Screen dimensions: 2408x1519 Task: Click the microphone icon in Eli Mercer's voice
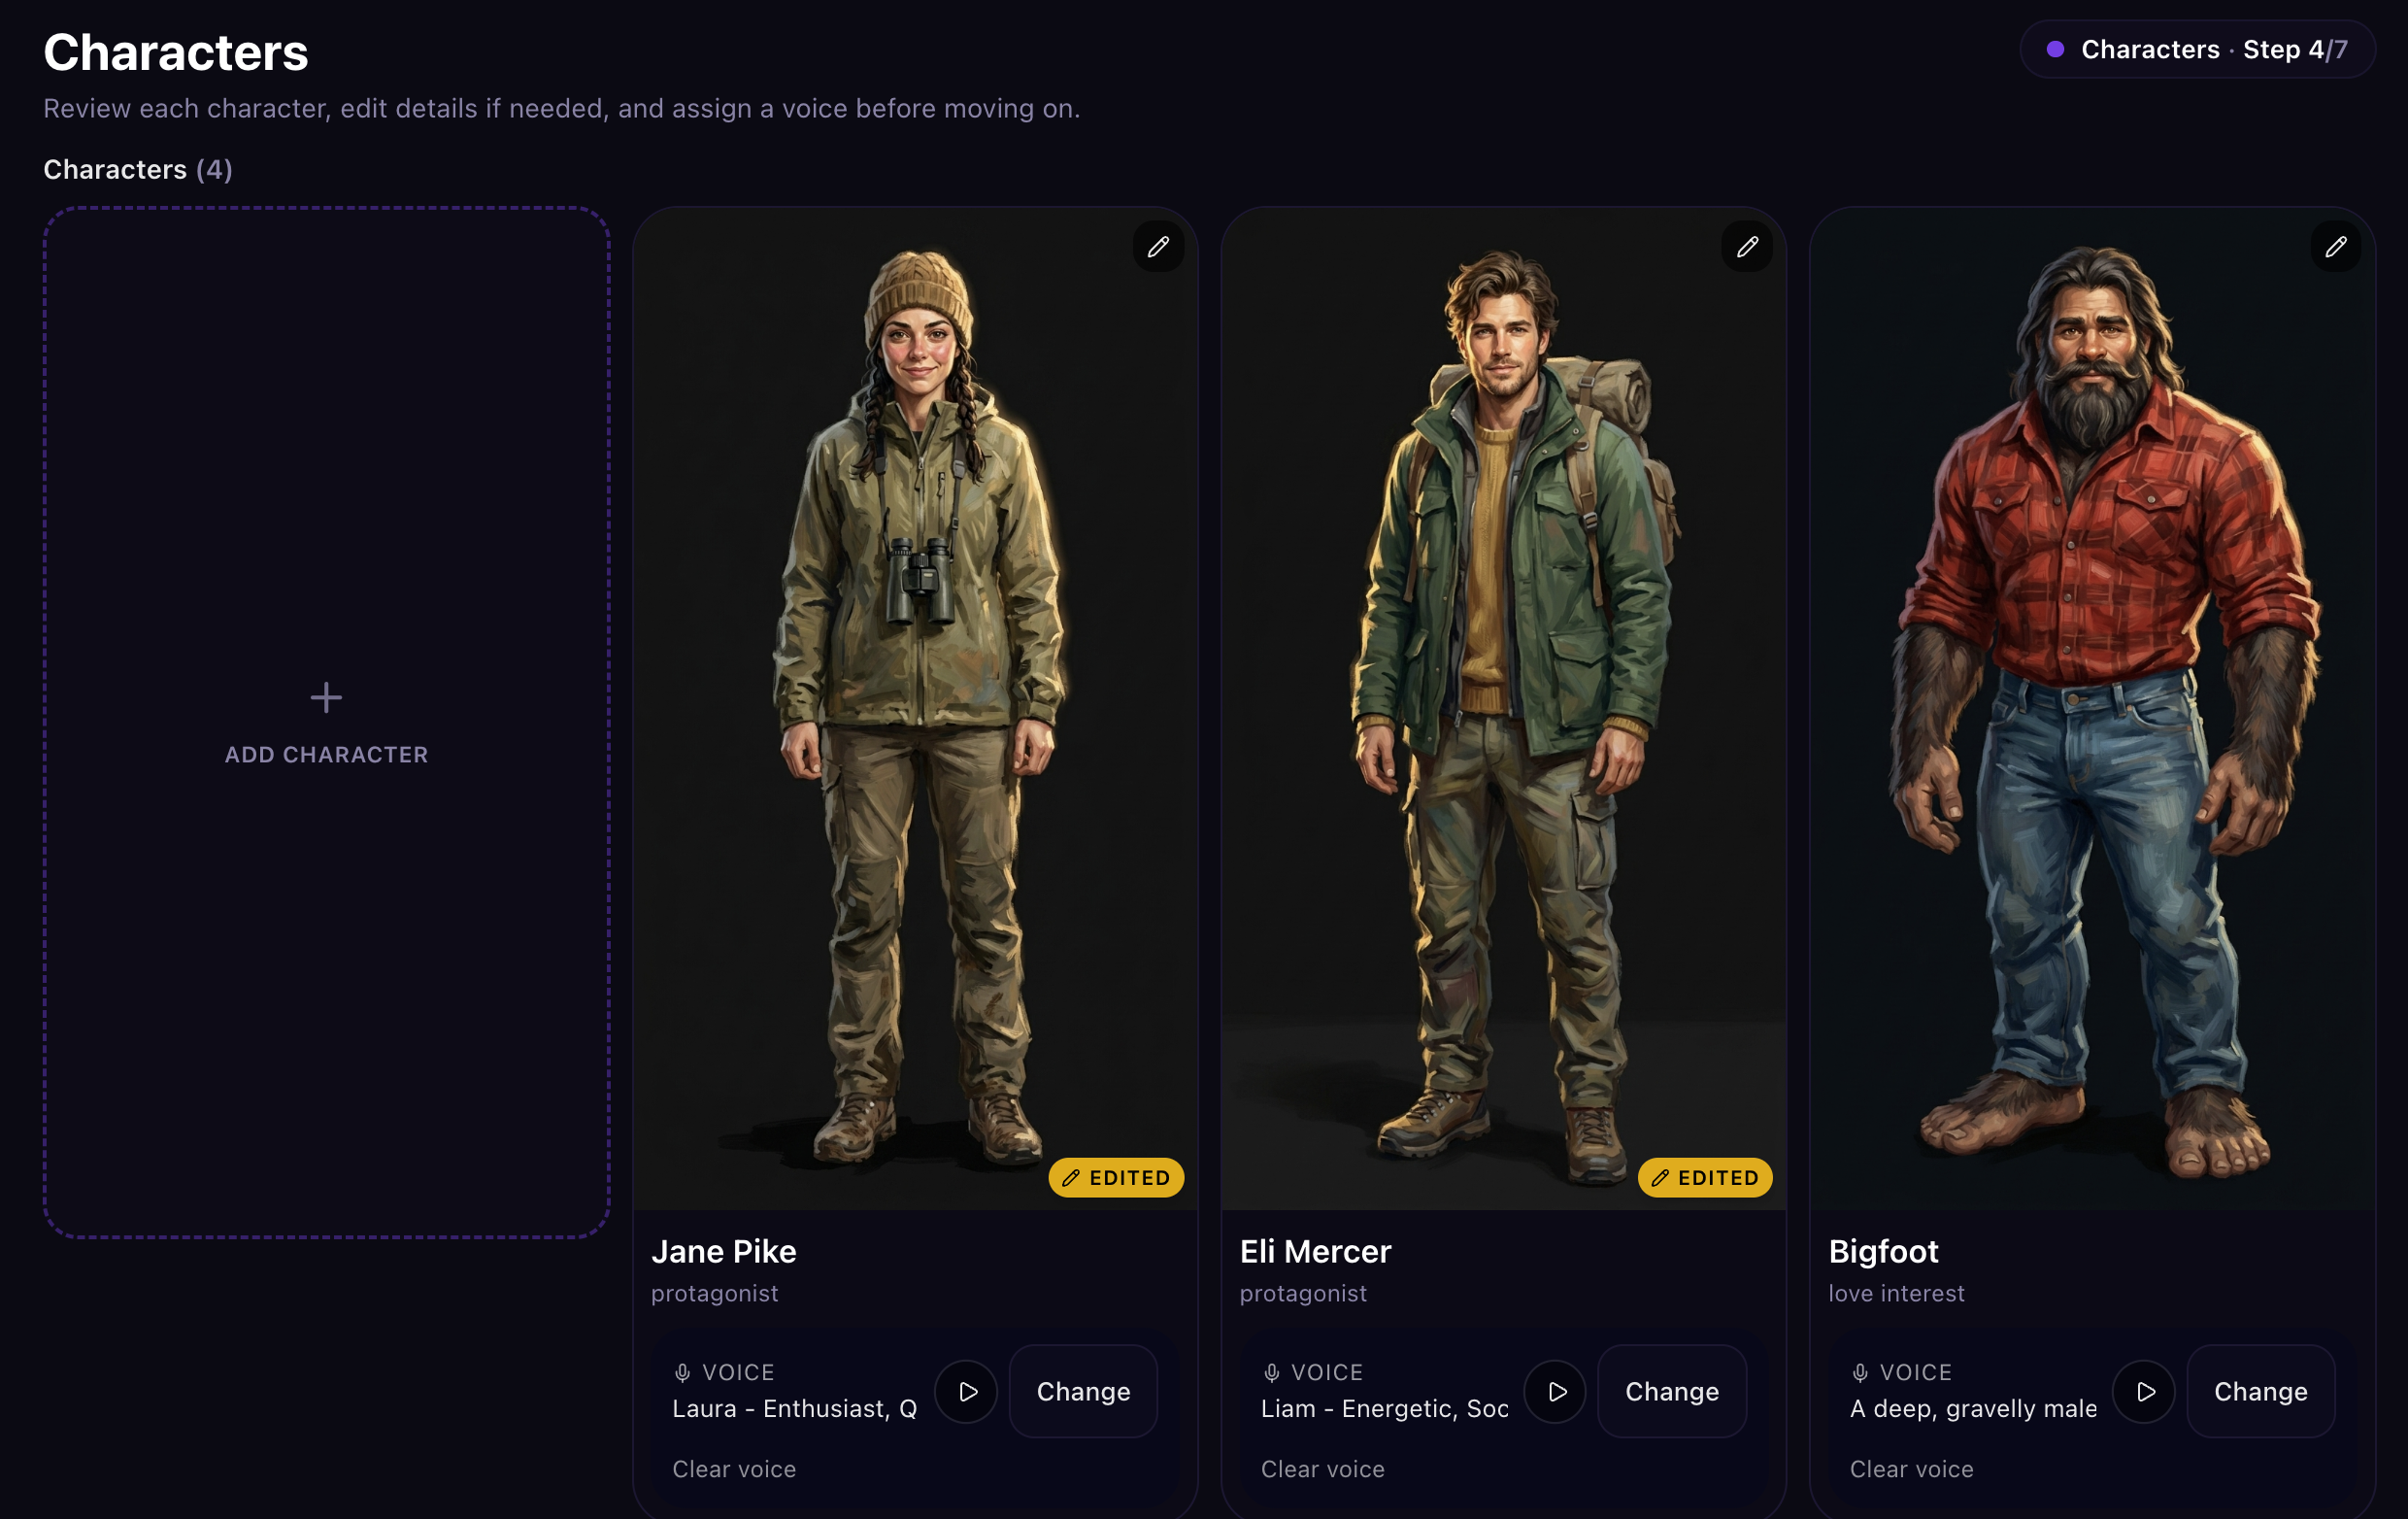point(1271,1373)
